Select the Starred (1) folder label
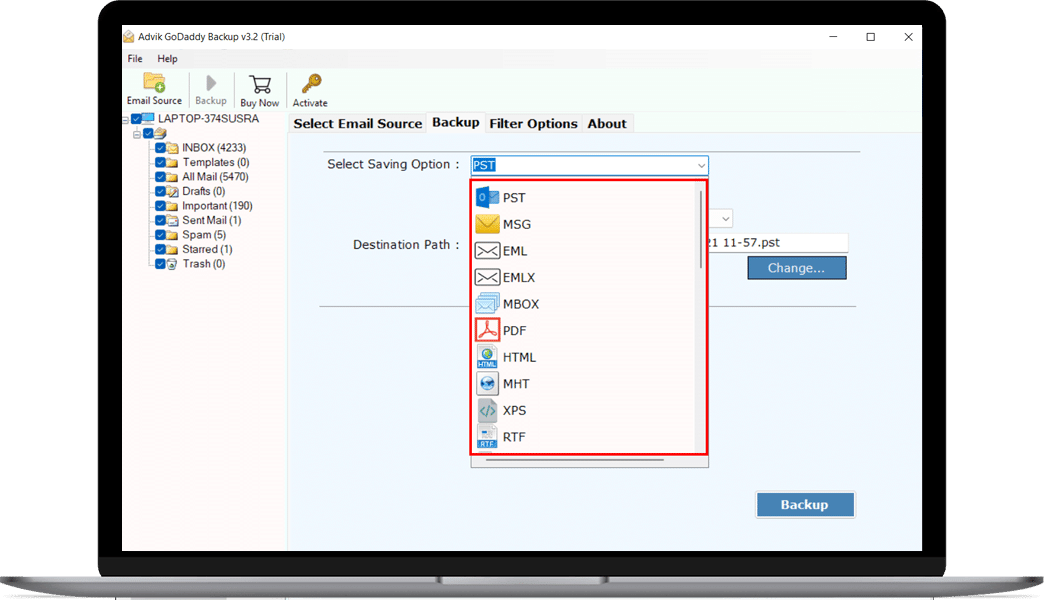1045x600 pixels. pyautogui.click(x=207, y=249)
